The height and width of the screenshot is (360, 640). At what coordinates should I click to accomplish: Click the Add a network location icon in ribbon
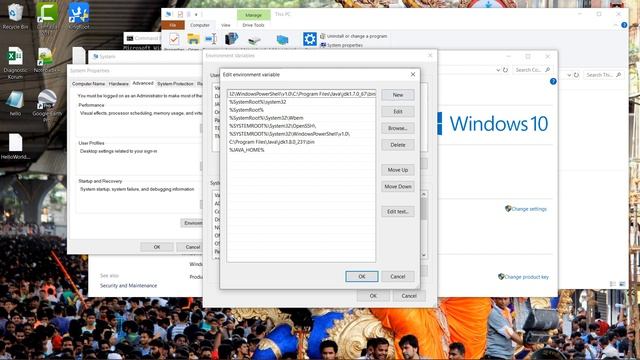pyautogui.click(x=282, y=40)
